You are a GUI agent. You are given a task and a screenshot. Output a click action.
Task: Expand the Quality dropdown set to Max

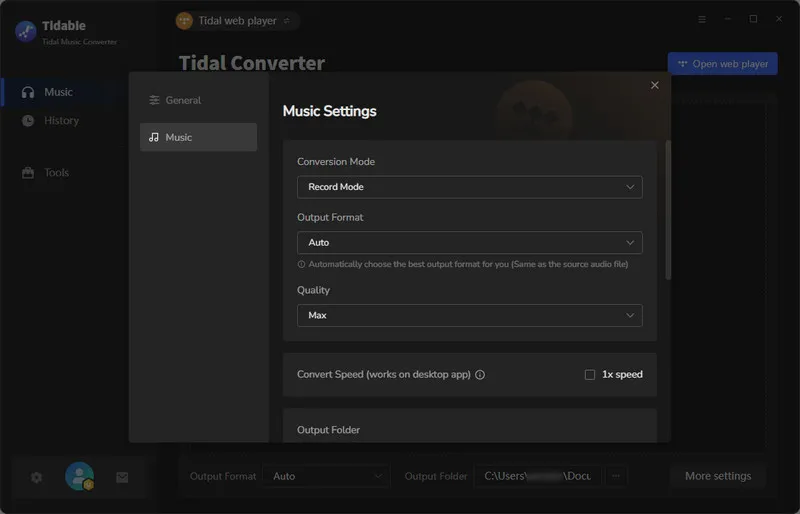(x=469, y=315)
